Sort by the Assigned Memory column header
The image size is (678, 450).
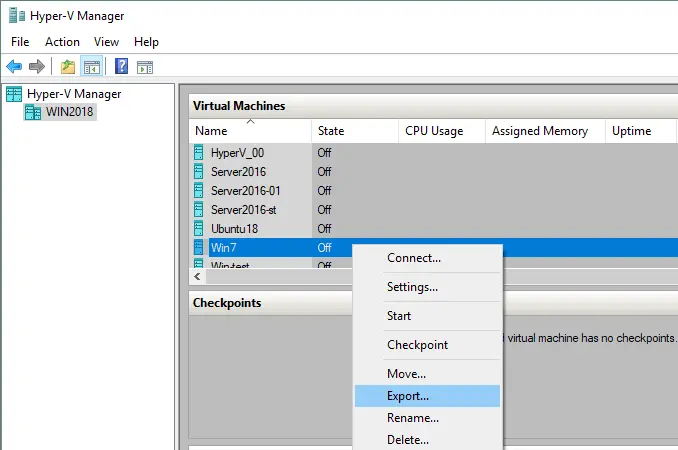545,131
